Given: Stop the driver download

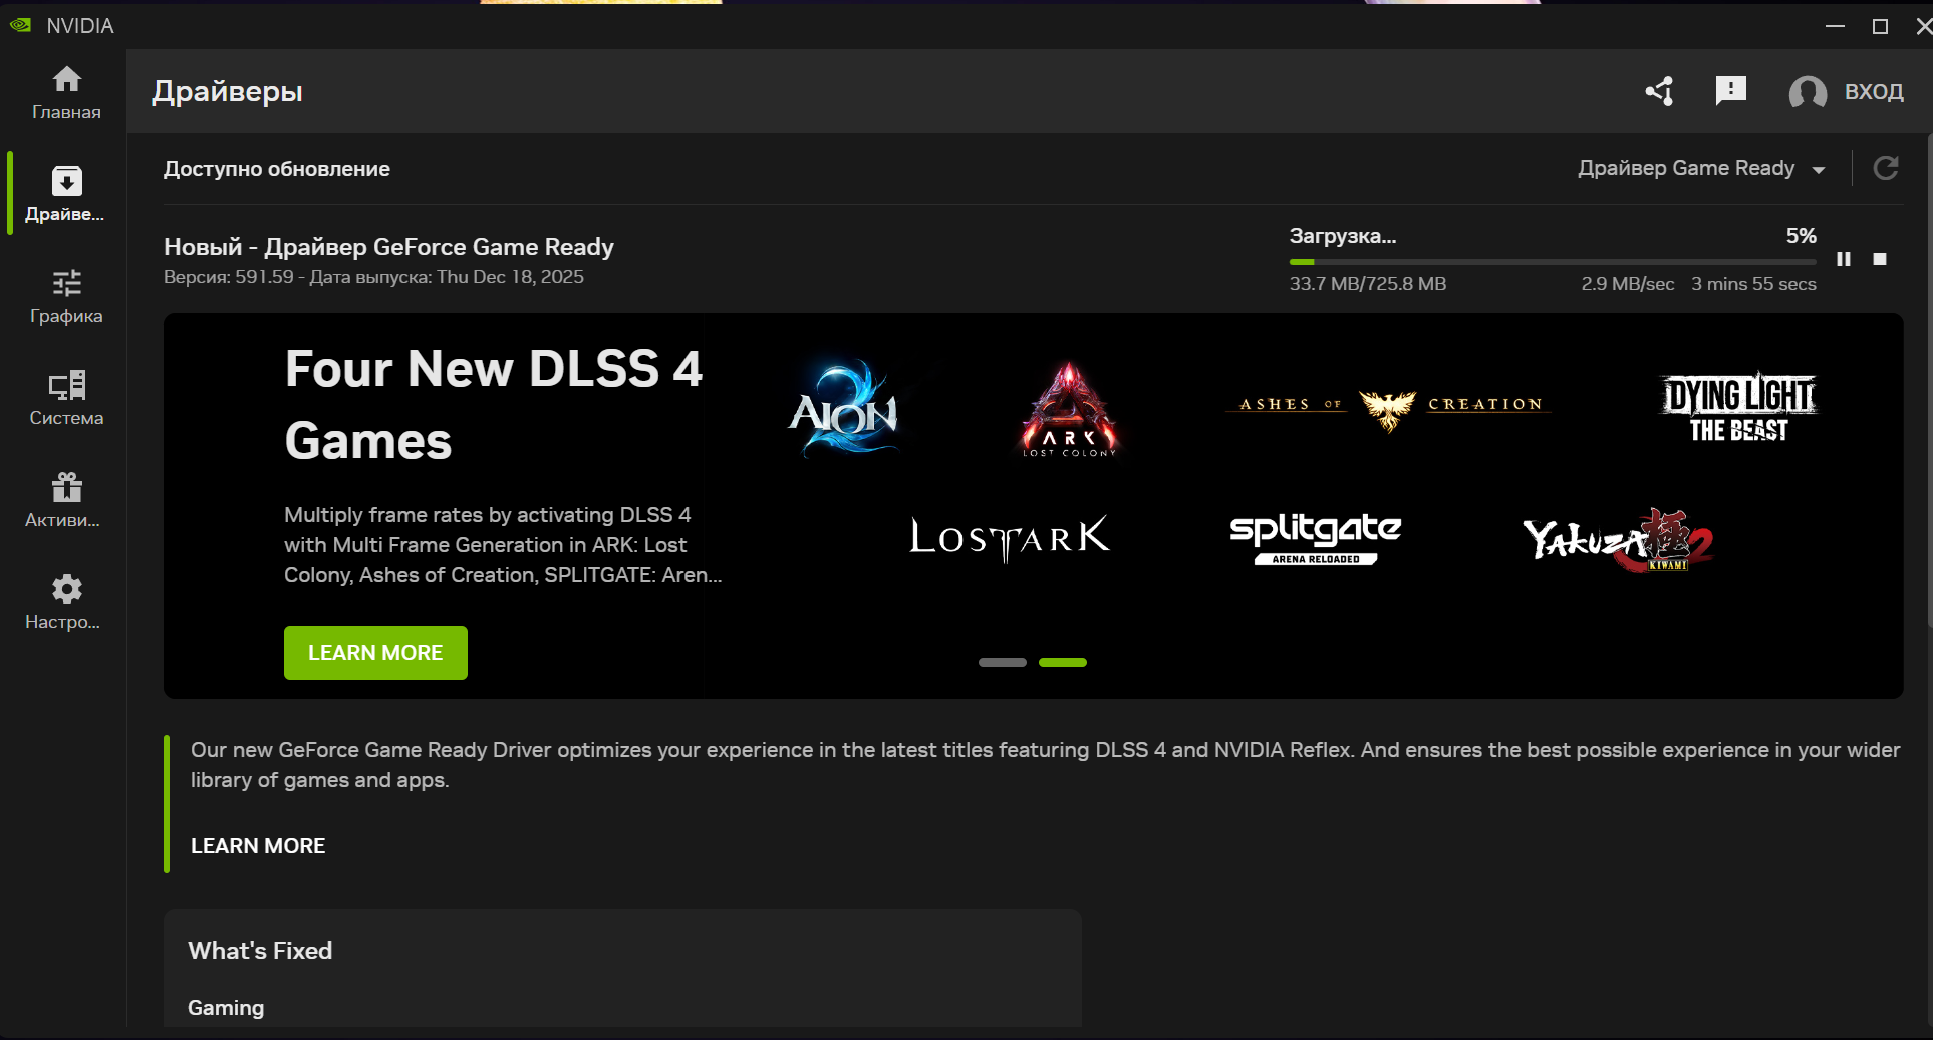Looking at the screenshot, I should [x=1880, y=259].
